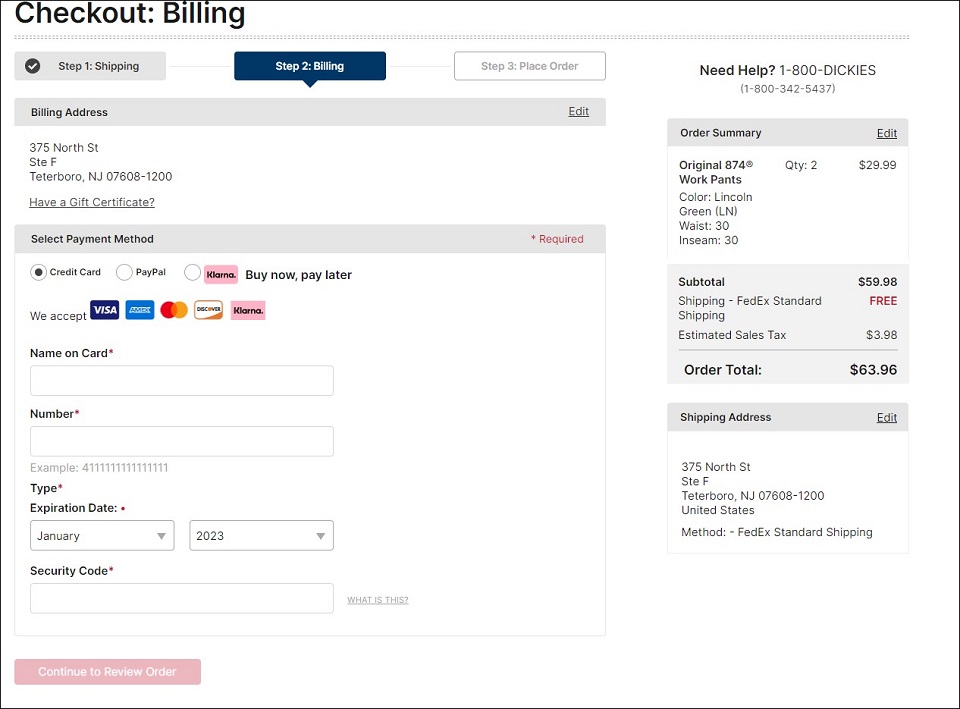The width and height of the screenshot is (960, 709).
Task: Click the Color: Lincoln Green (LN) detail
Action: tap(716, 204)
